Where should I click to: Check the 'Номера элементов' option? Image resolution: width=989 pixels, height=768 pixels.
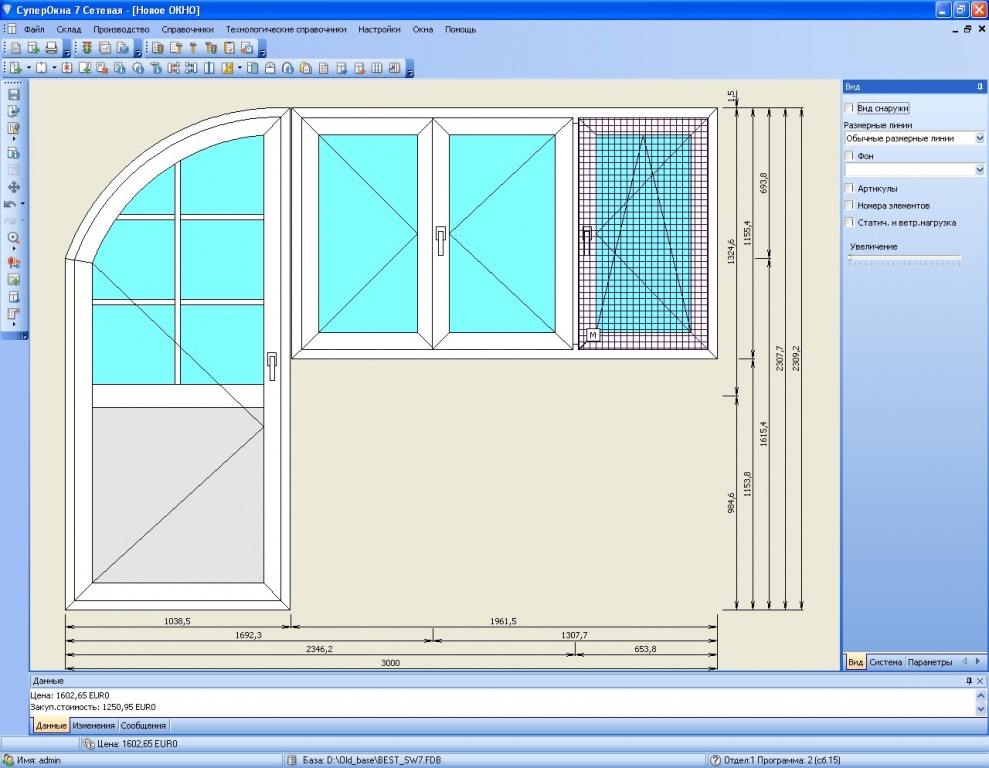(849, 205)
